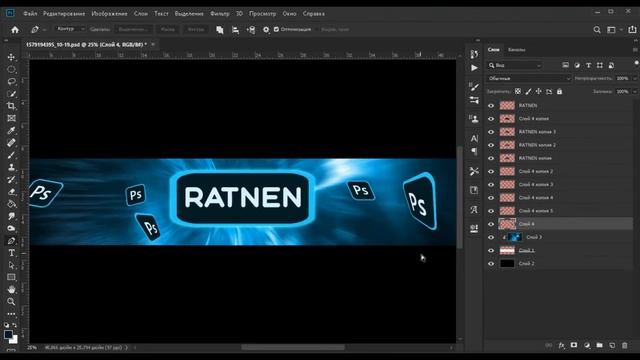640x360 pixels.
Task: Select the Hand tool
Action: [x=11, y=289]
